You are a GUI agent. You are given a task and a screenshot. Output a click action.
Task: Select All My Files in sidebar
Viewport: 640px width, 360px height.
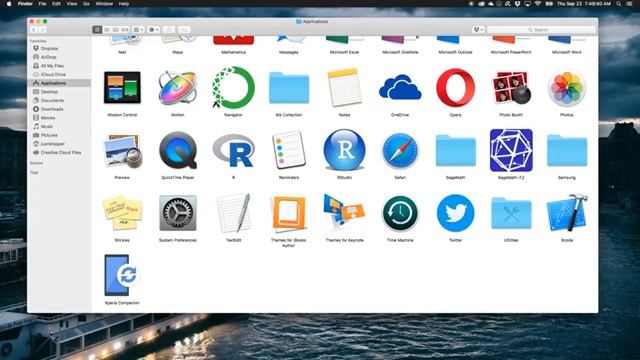point(52,66)
